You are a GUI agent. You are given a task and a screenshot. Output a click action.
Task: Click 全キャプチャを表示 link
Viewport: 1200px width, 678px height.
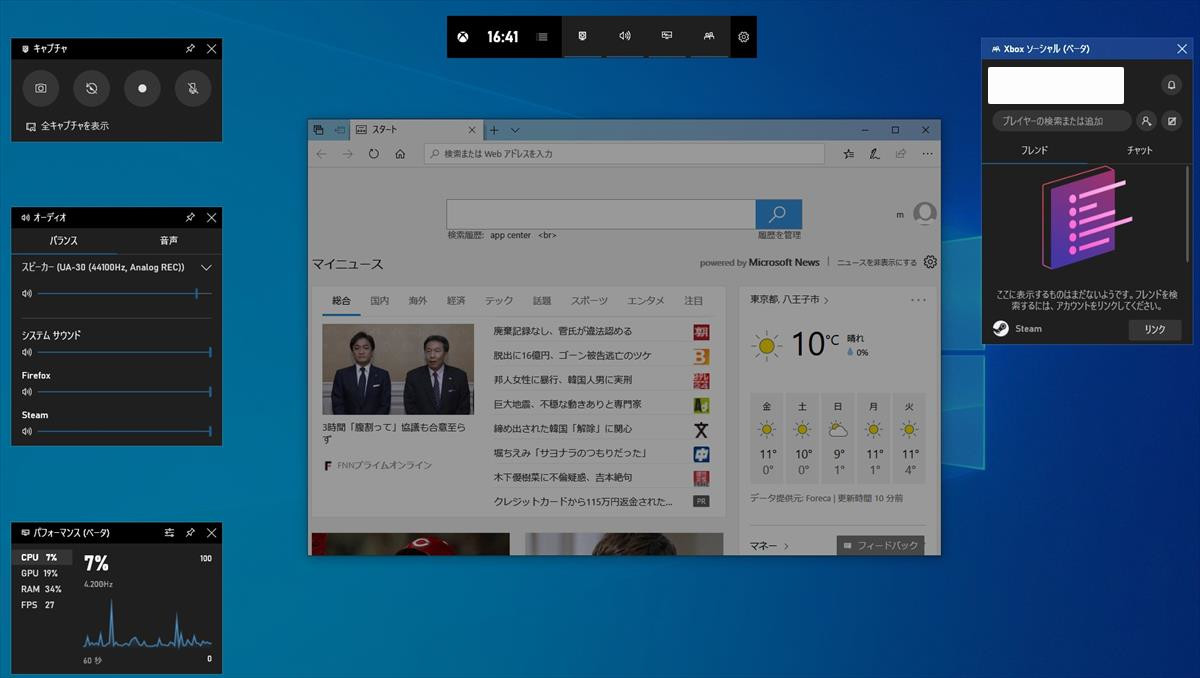[74, 126]
